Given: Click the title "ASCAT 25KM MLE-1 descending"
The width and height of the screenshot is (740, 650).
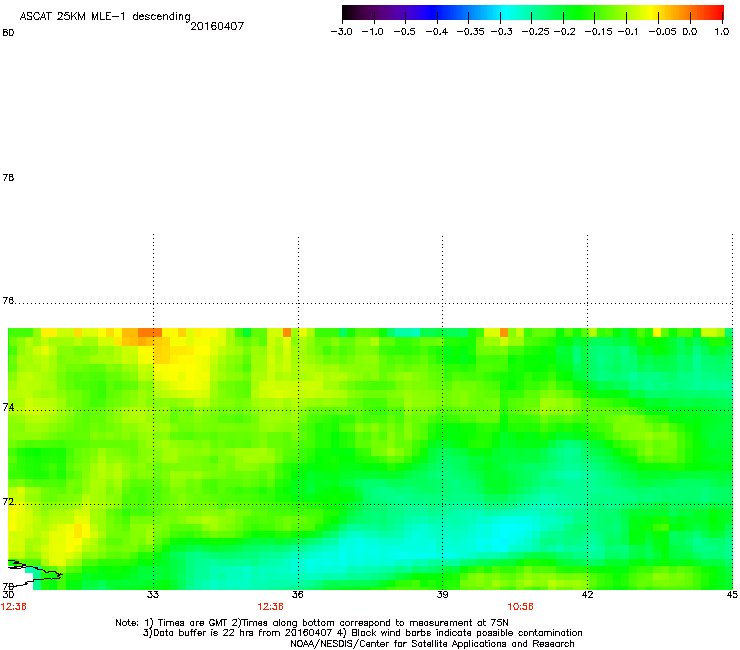Looking at the screenshot, I should pos(105,16).
